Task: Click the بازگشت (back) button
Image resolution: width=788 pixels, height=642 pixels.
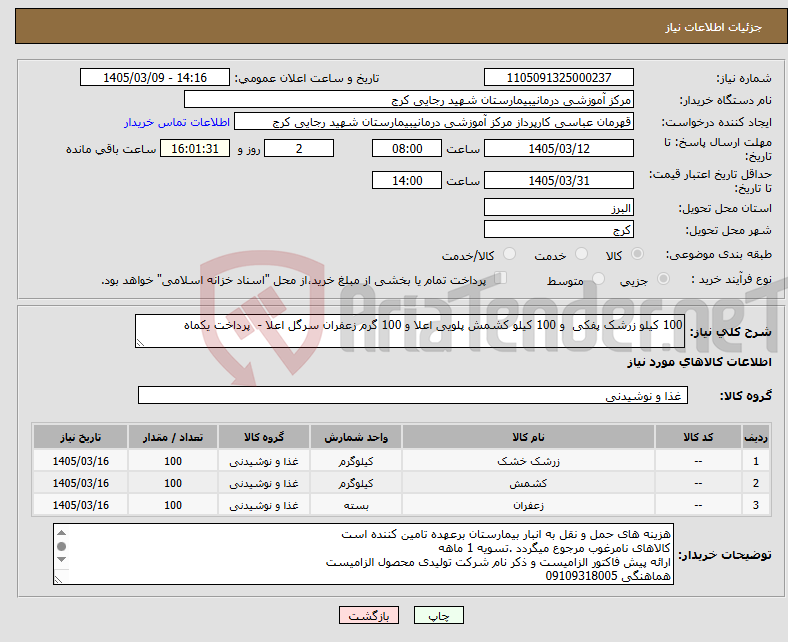Action: click(x=369, y=615)
